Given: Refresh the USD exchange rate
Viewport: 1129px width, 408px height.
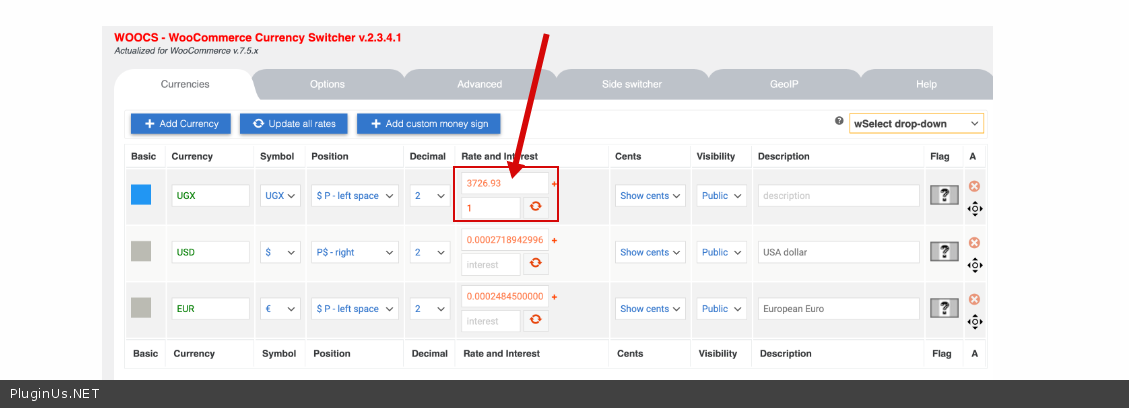Looking at the screenshot, I should click(x=536, y=263).
